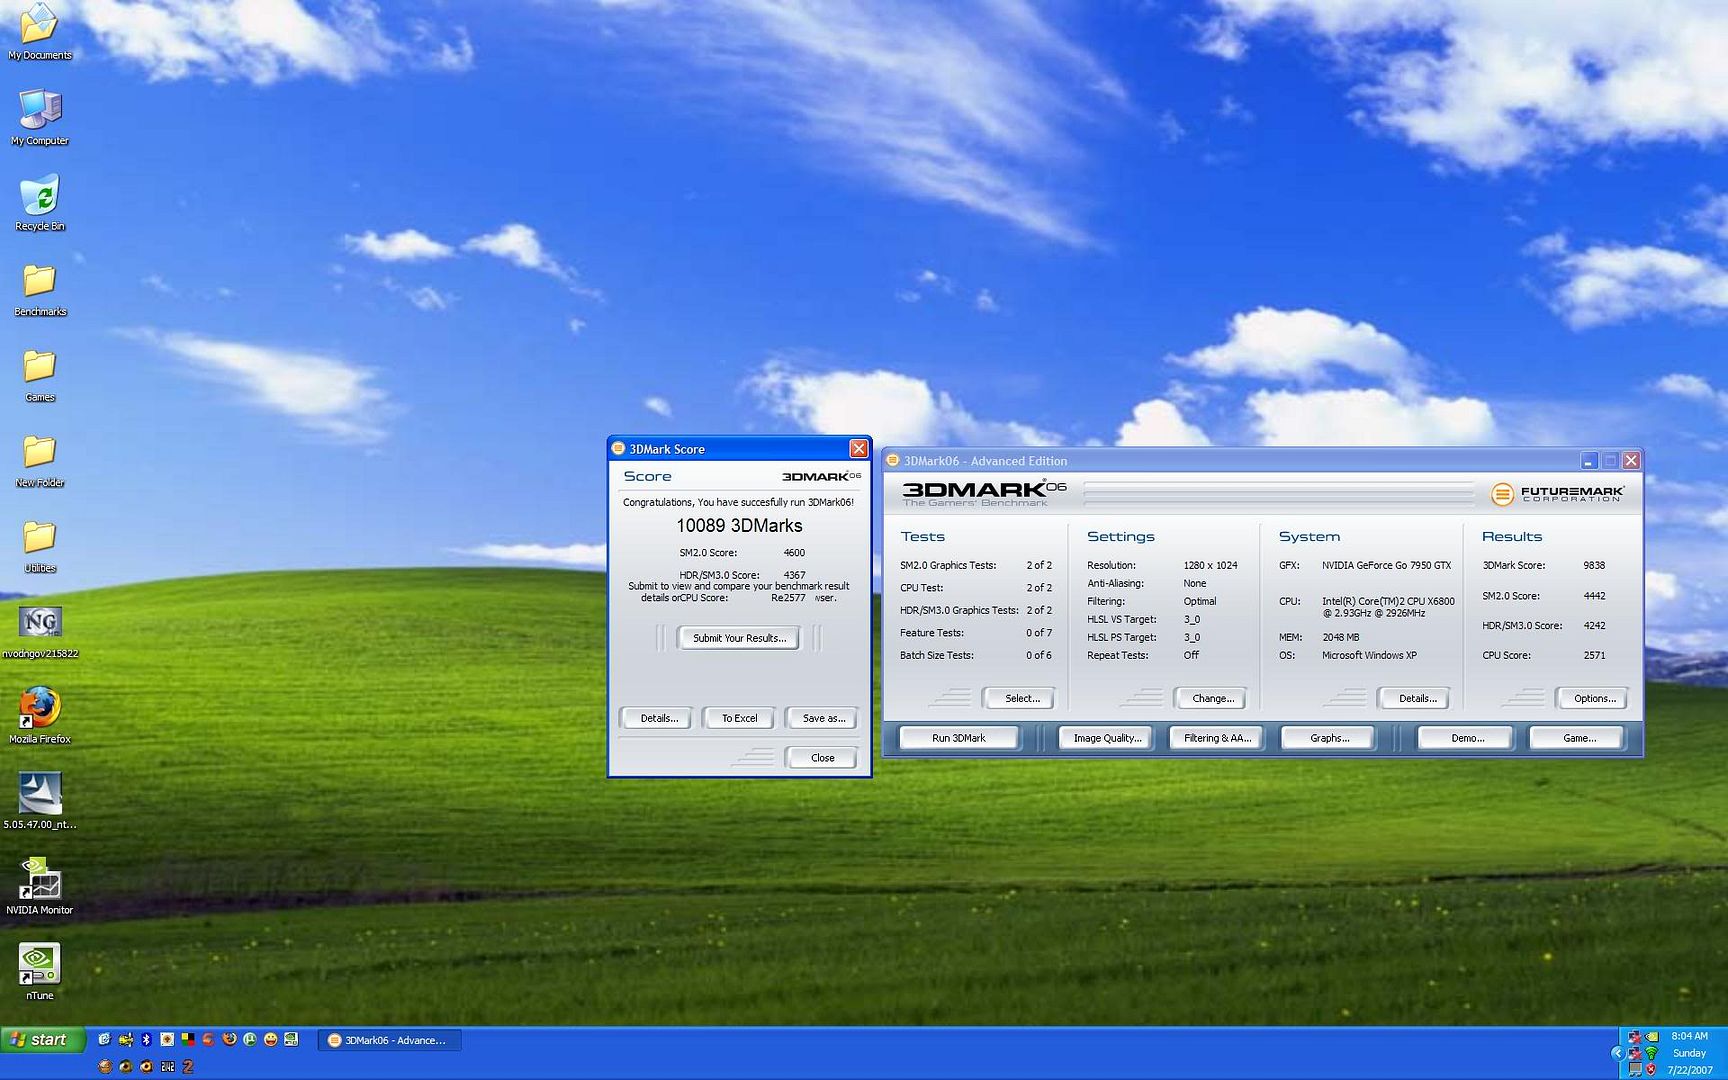This screenshot has width=1728, height=1080.
Task: Click Change under the Settings section
Action: click(x=1212, y=698)
